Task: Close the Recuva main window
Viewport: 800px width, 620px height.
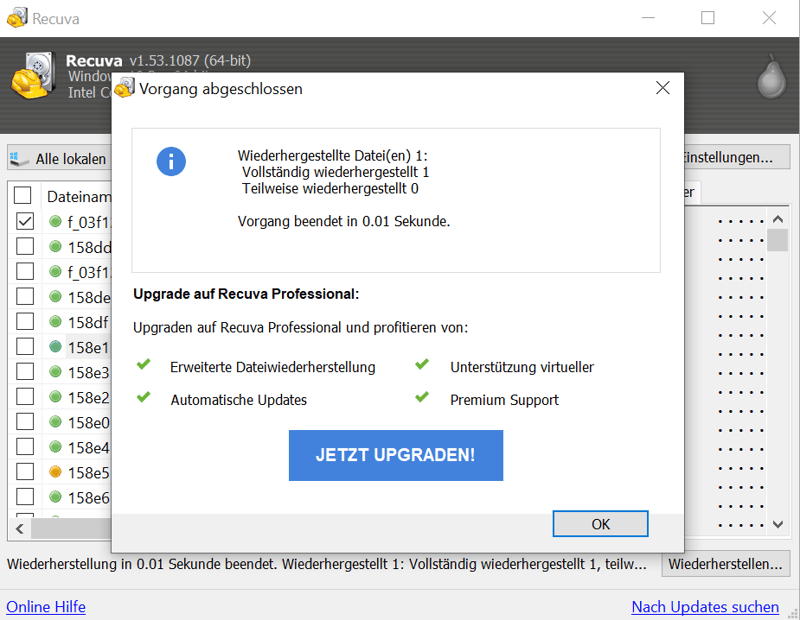Action: click(769, 18)
